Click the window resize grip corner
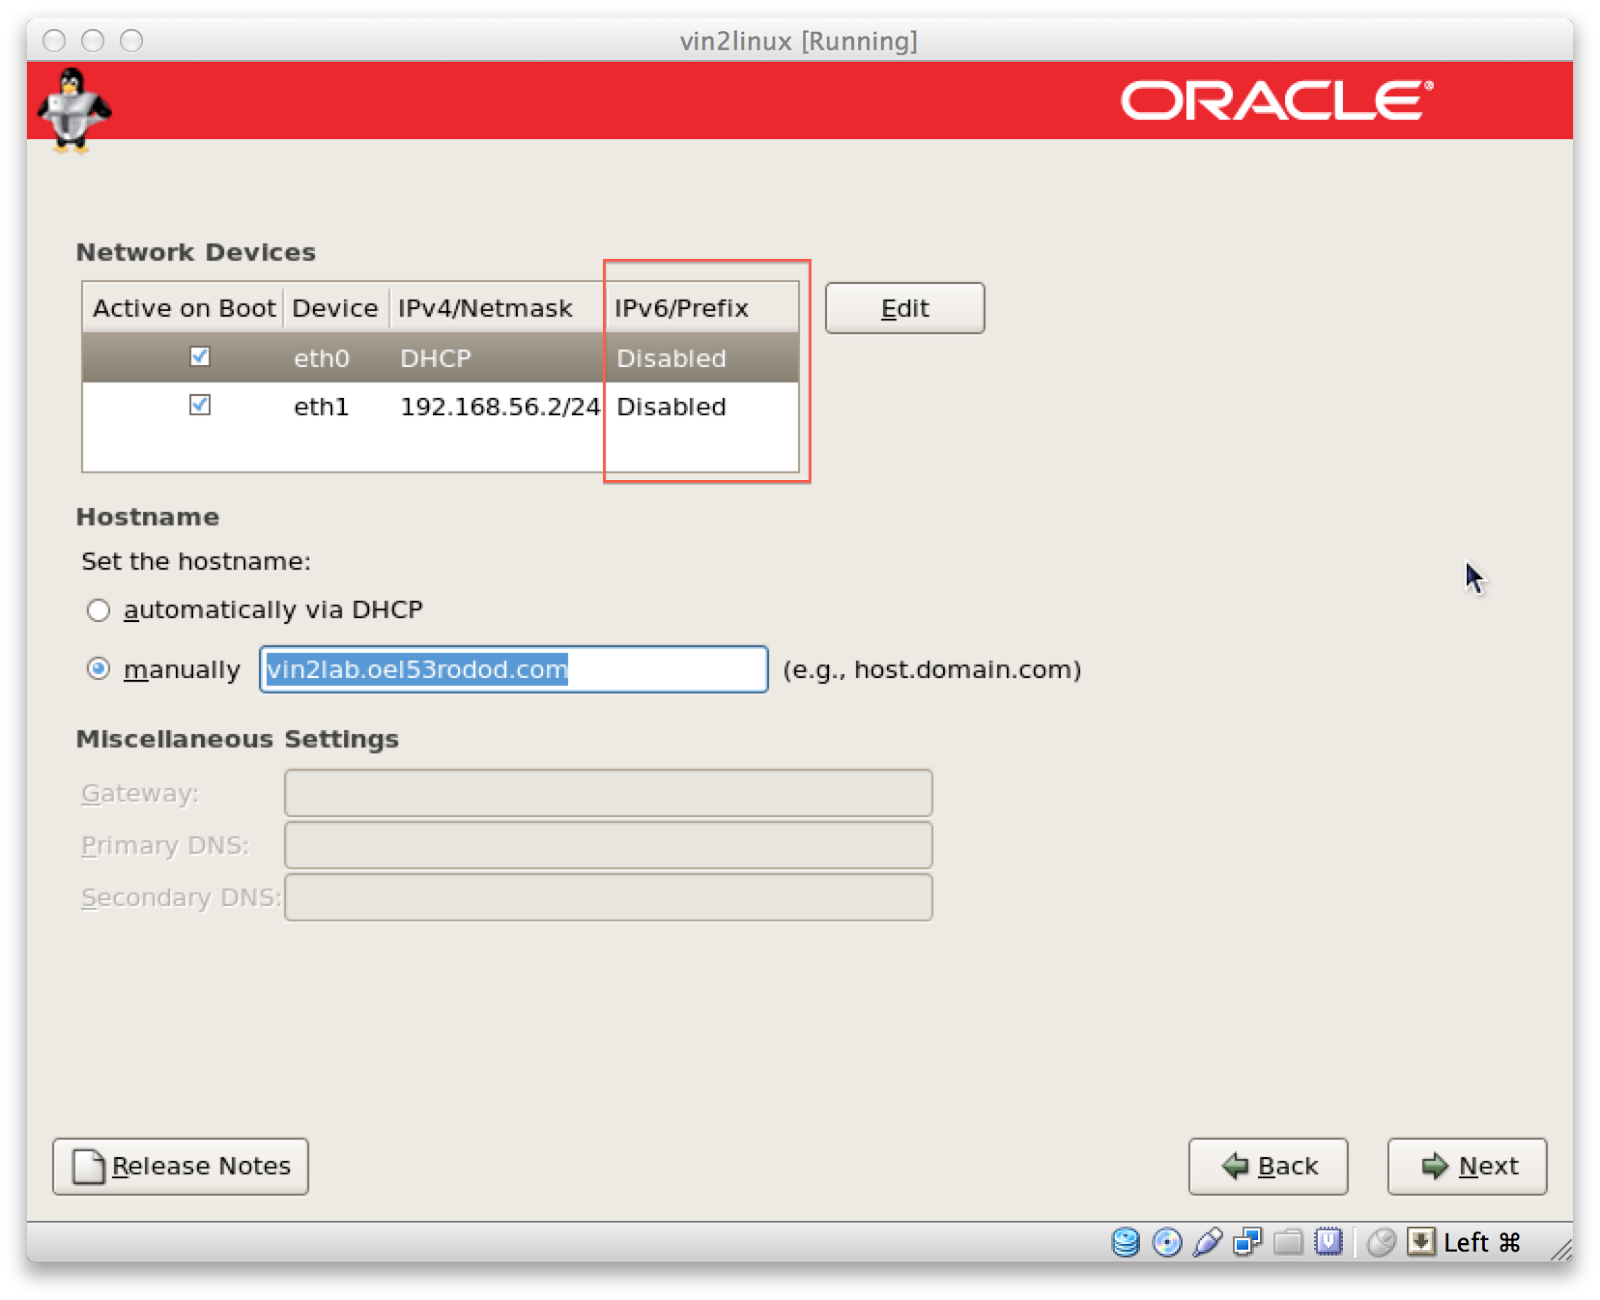 [1561, 1249]
